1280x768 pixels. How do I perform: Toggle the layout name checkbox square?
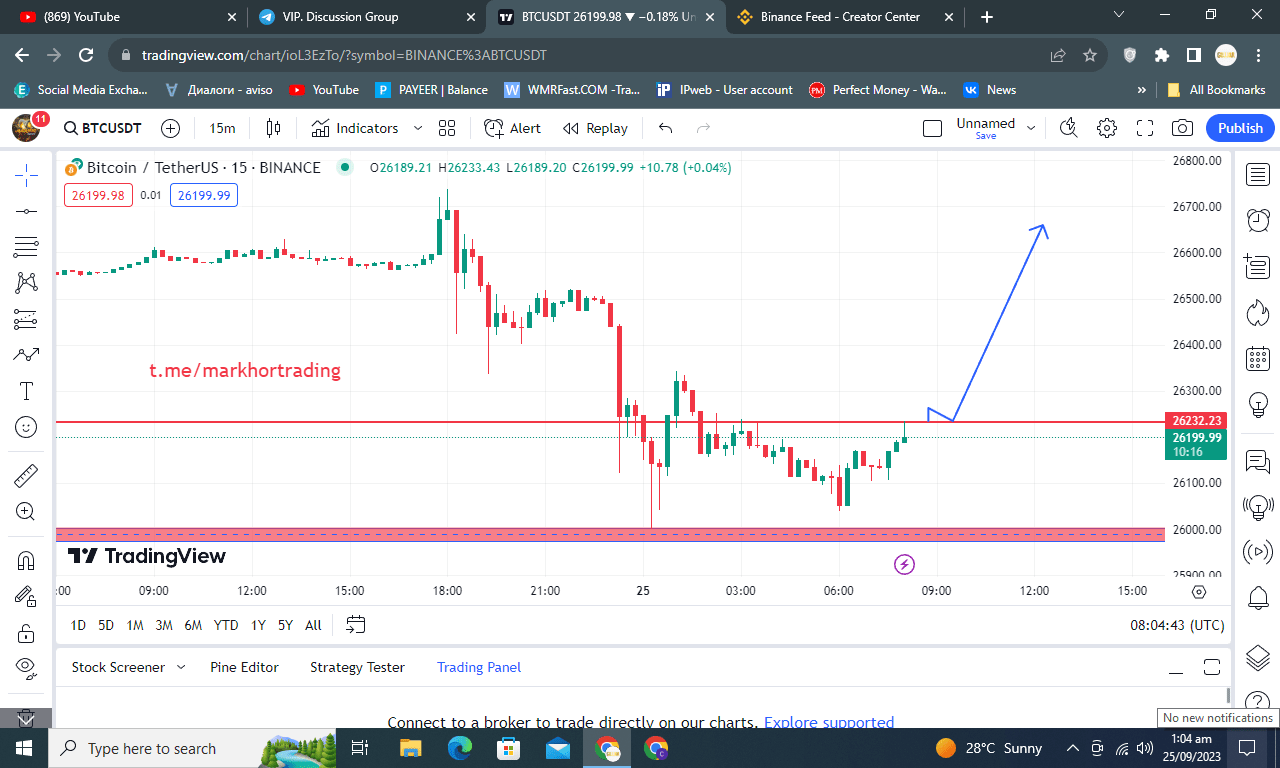pyautogui.click(x=932, y=128)
